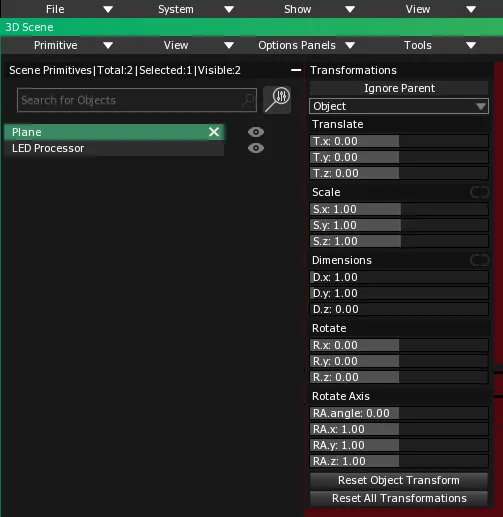
Task: Open the Object transform space dropdown
Action: [x=399, y=106]
